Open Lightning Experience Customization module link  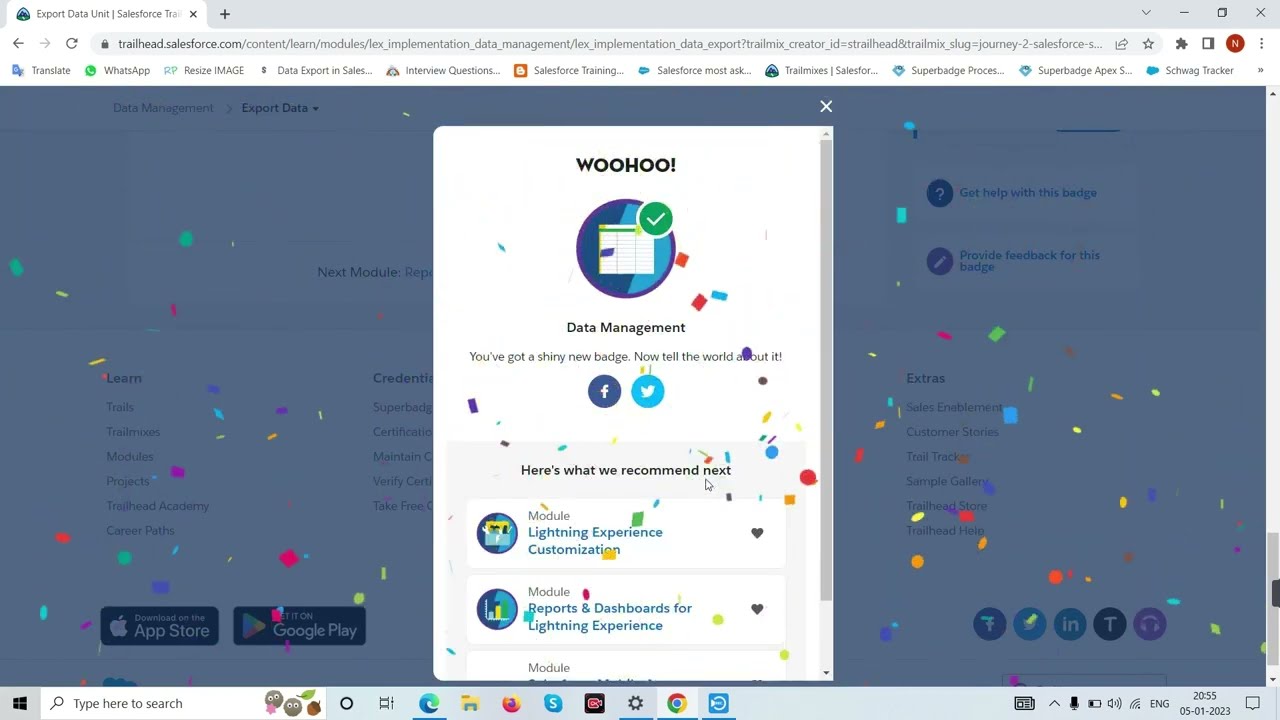click(x=595, y=541)
